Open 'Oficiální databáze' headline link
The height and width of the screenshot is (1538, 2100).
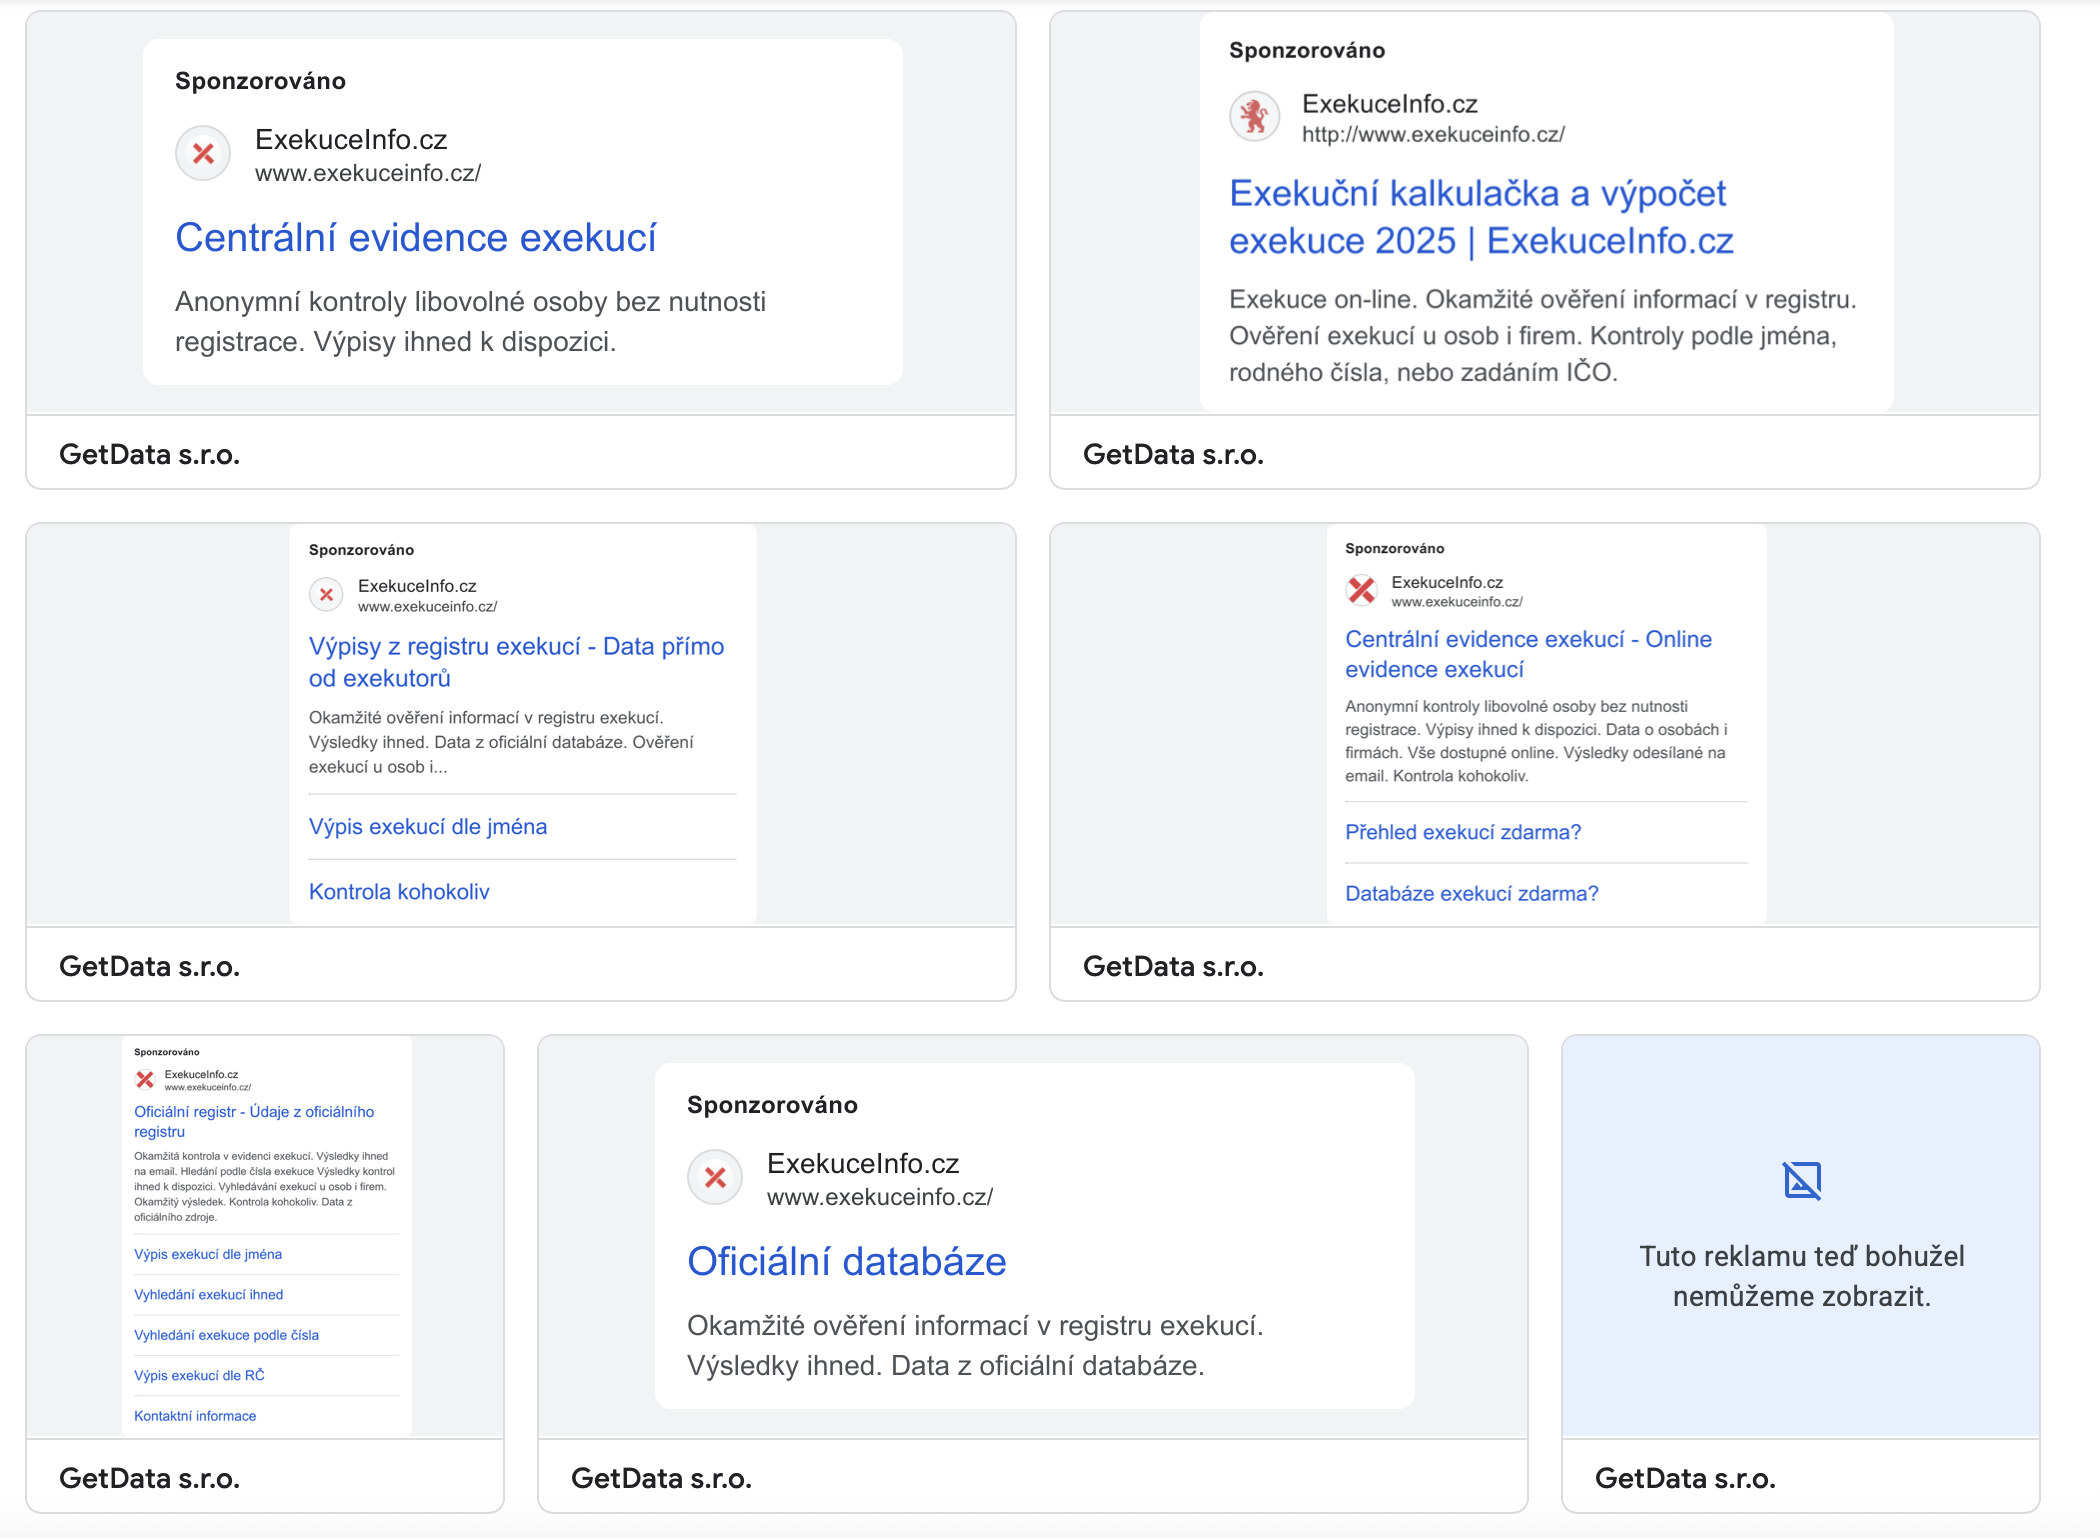pos(847,1262)
